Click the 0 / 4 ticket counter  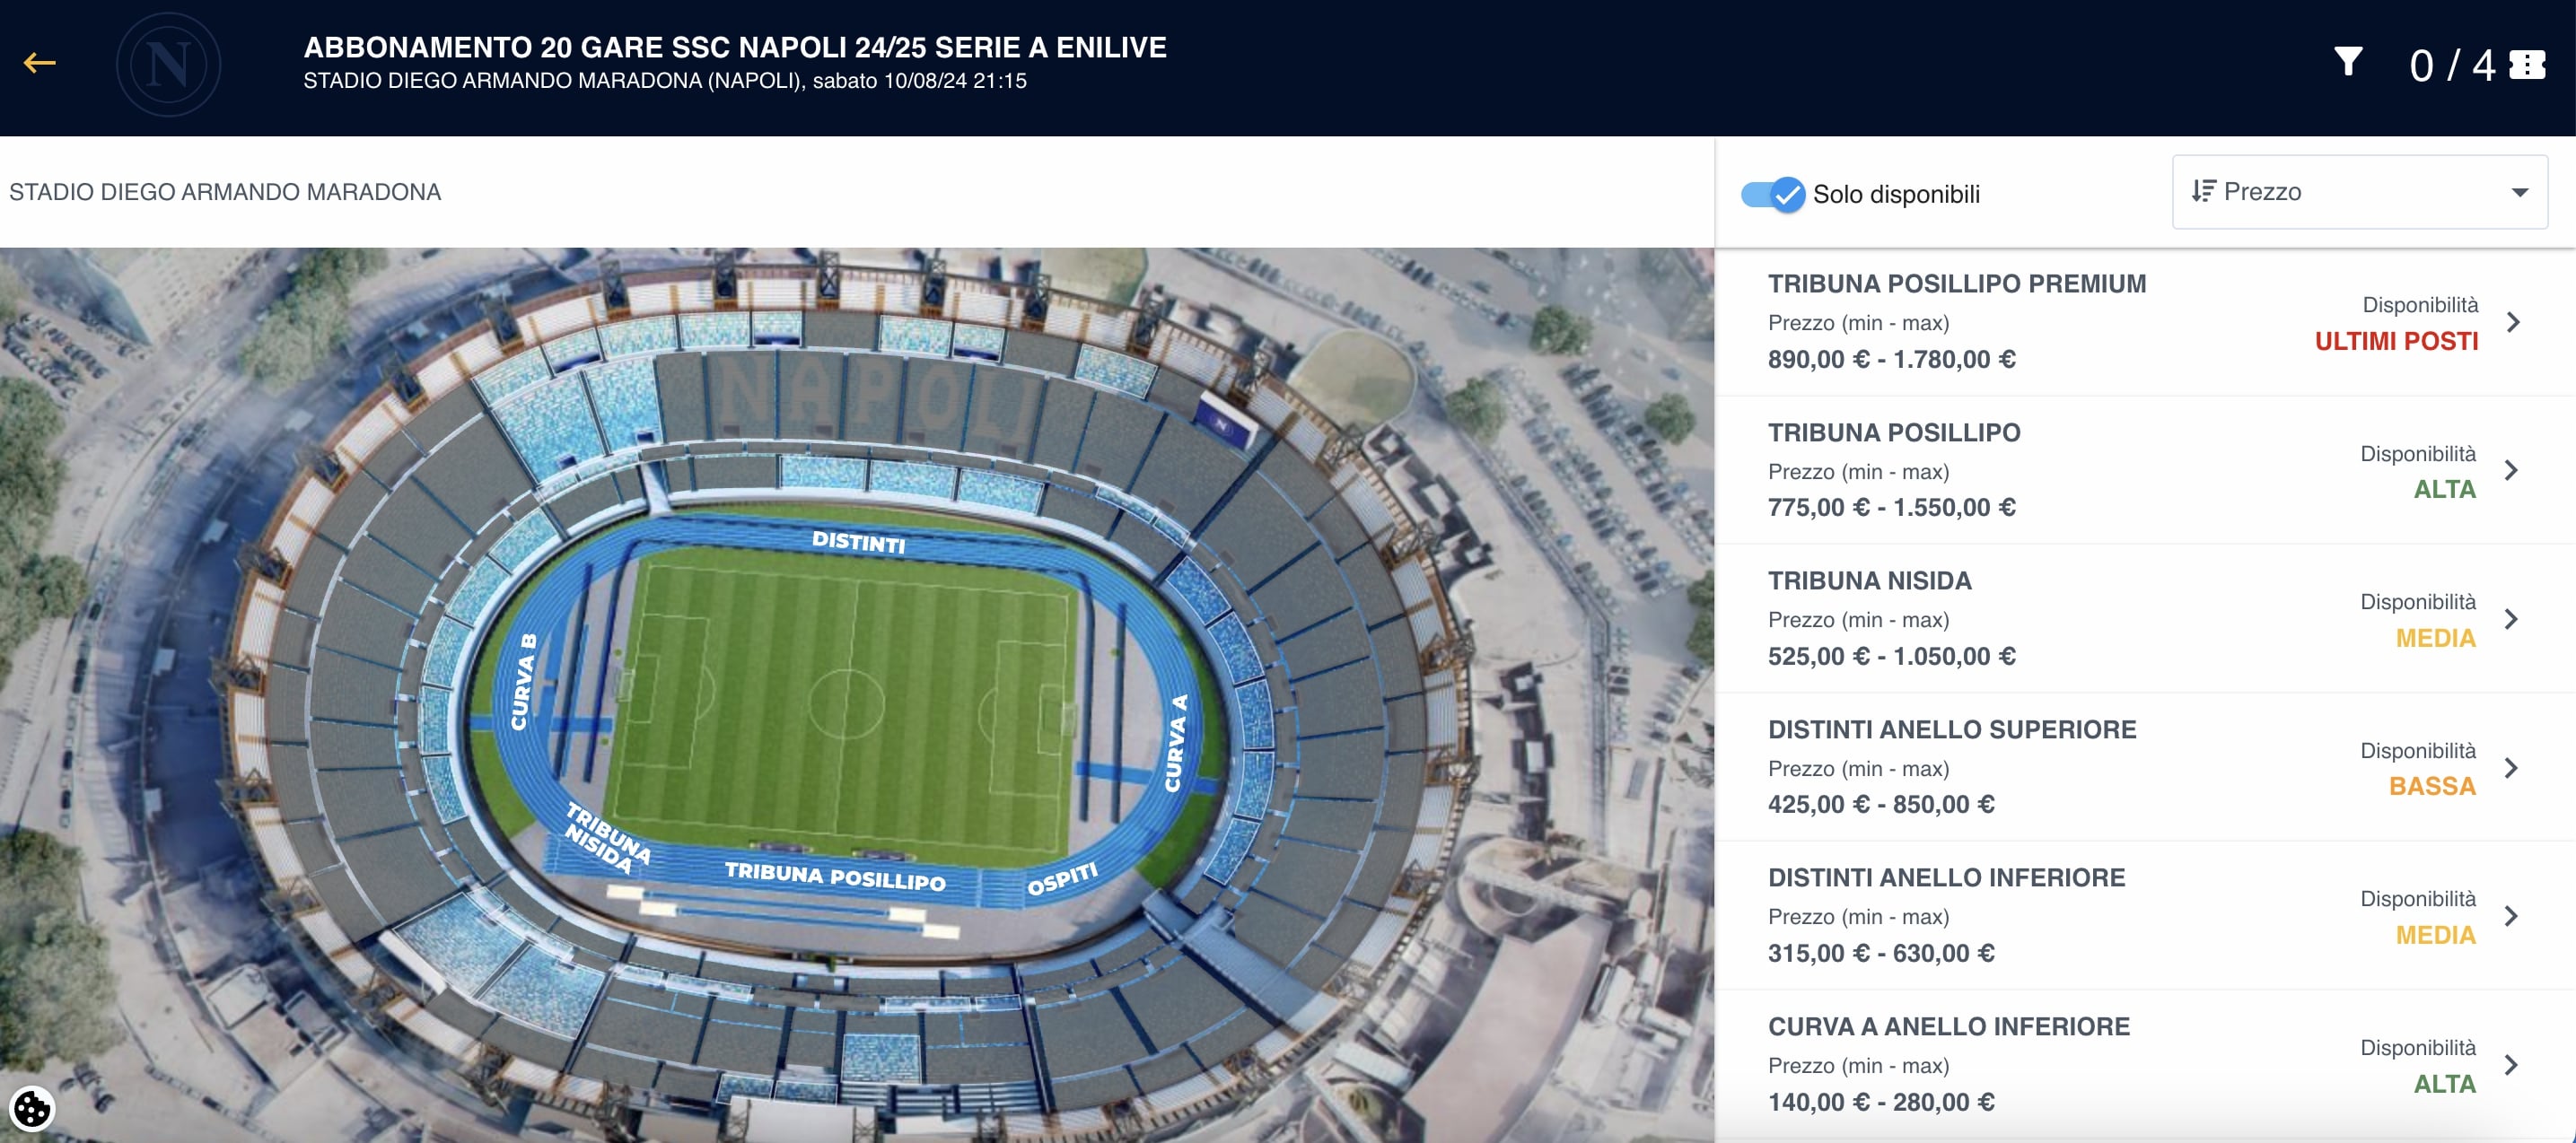pyautogui.click(x=2451, y=66)
